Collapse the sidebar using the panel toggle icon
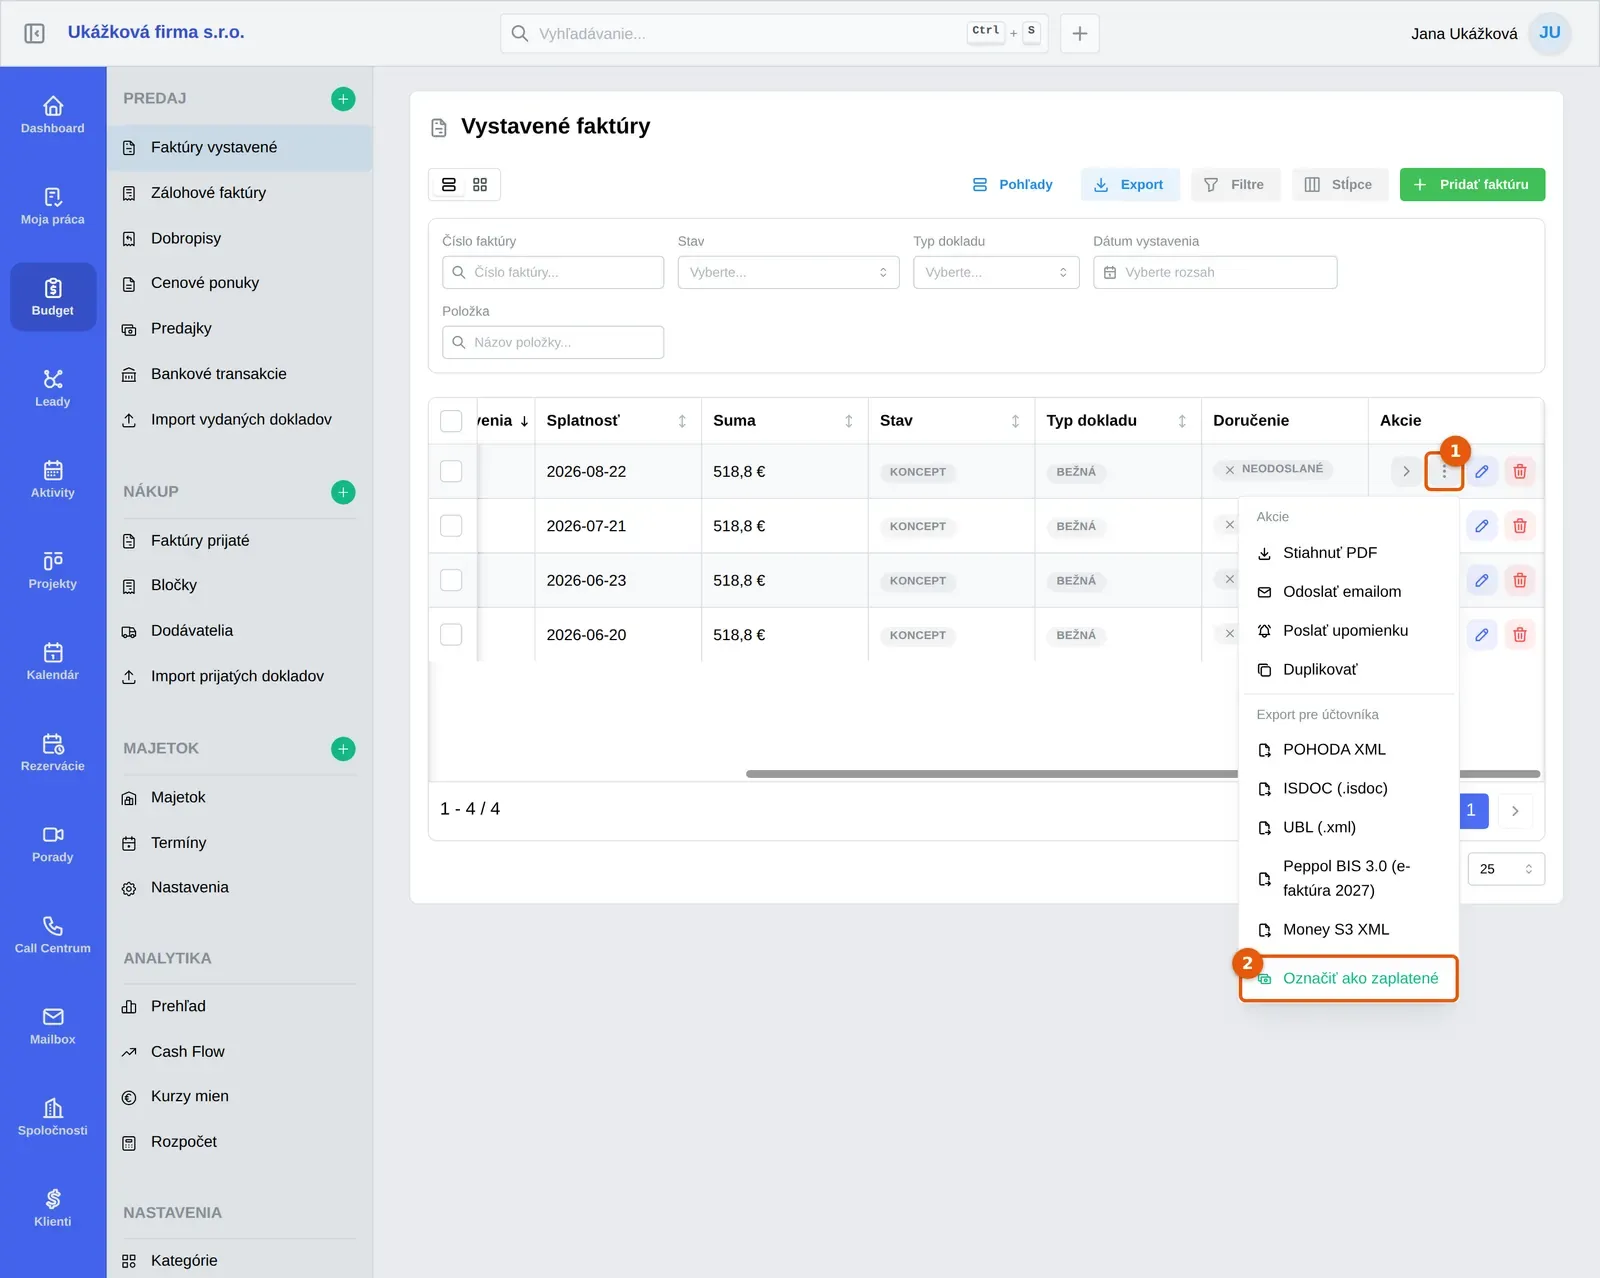1600x1278 pixels. coord(34,33)
